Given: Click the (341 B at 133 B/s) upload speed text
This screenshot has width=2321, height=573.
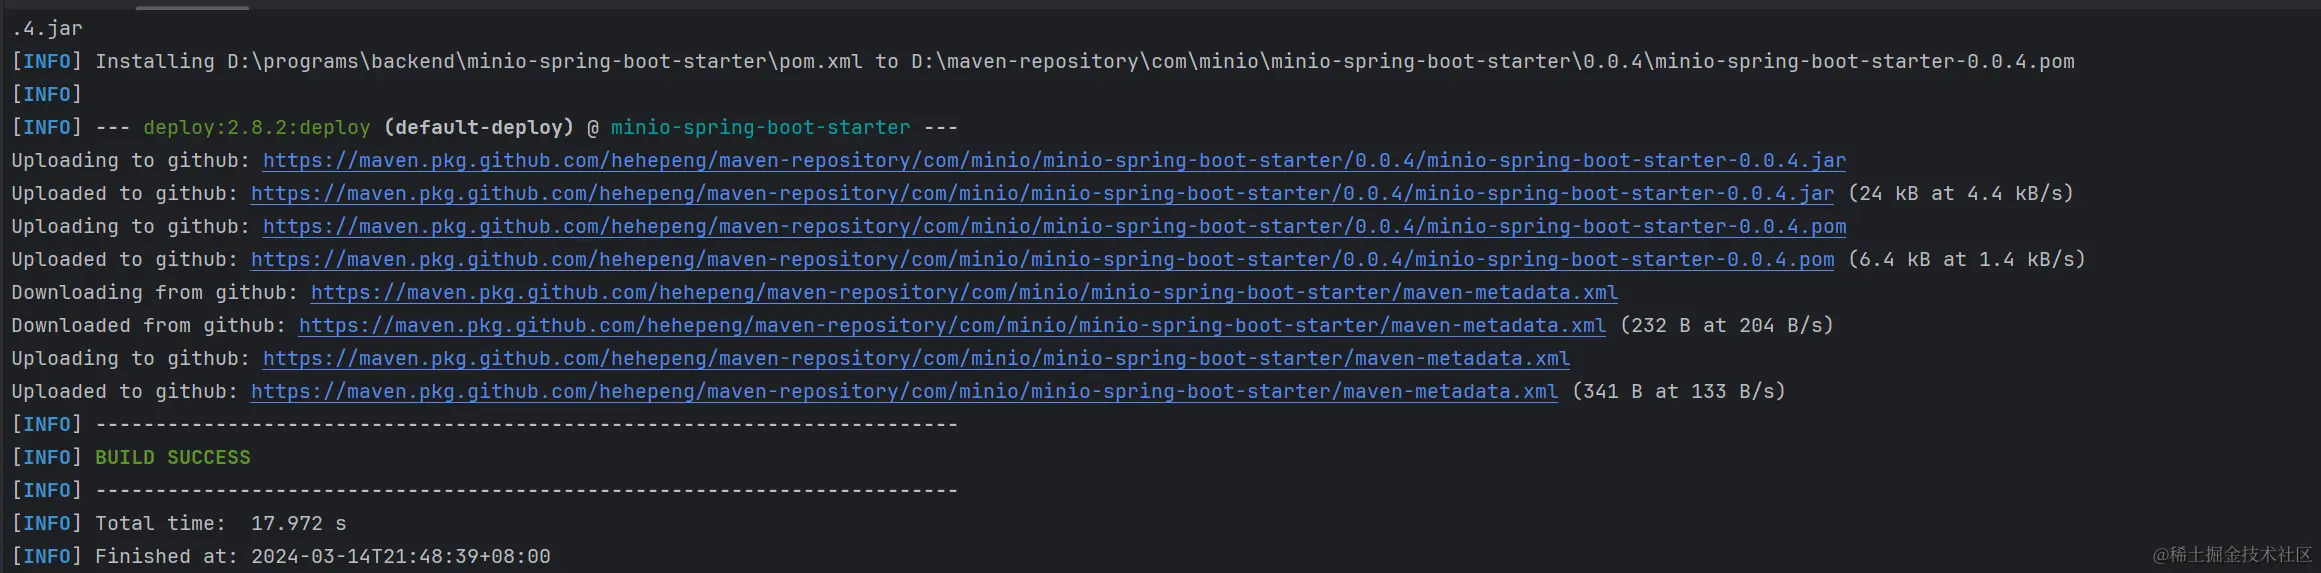Looking at the screenshot, I should tap(1678, 392).
